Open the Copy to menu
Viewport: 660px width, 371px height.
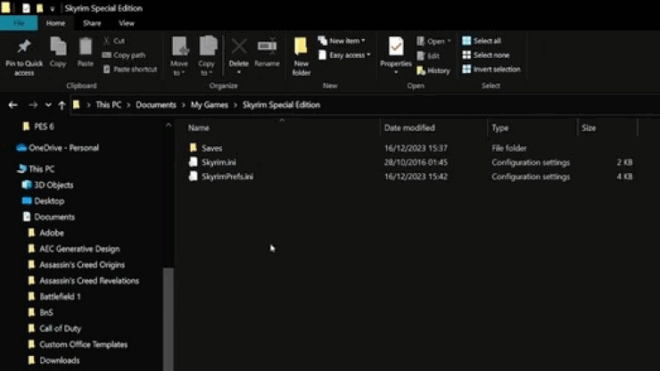pyautogui.click(x=207, y=56)
